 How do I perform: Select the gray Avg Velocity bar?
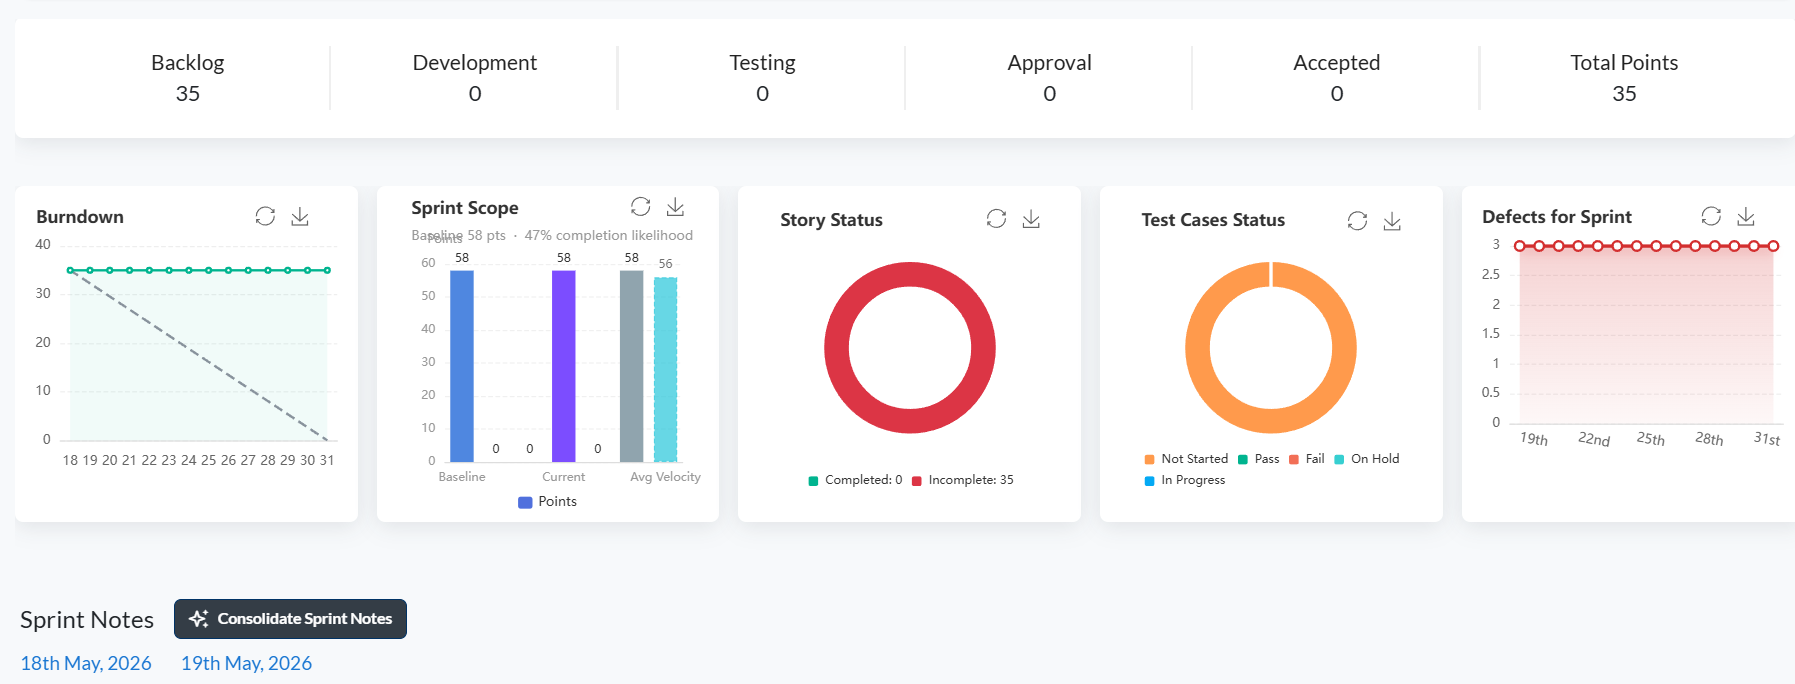click(x=632, y=366)
